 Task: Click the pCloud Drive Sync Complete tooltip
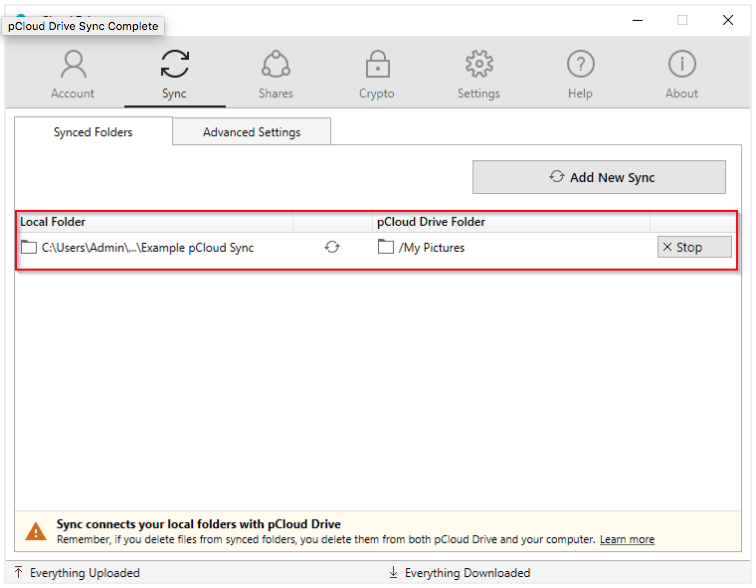click(83, 26)
